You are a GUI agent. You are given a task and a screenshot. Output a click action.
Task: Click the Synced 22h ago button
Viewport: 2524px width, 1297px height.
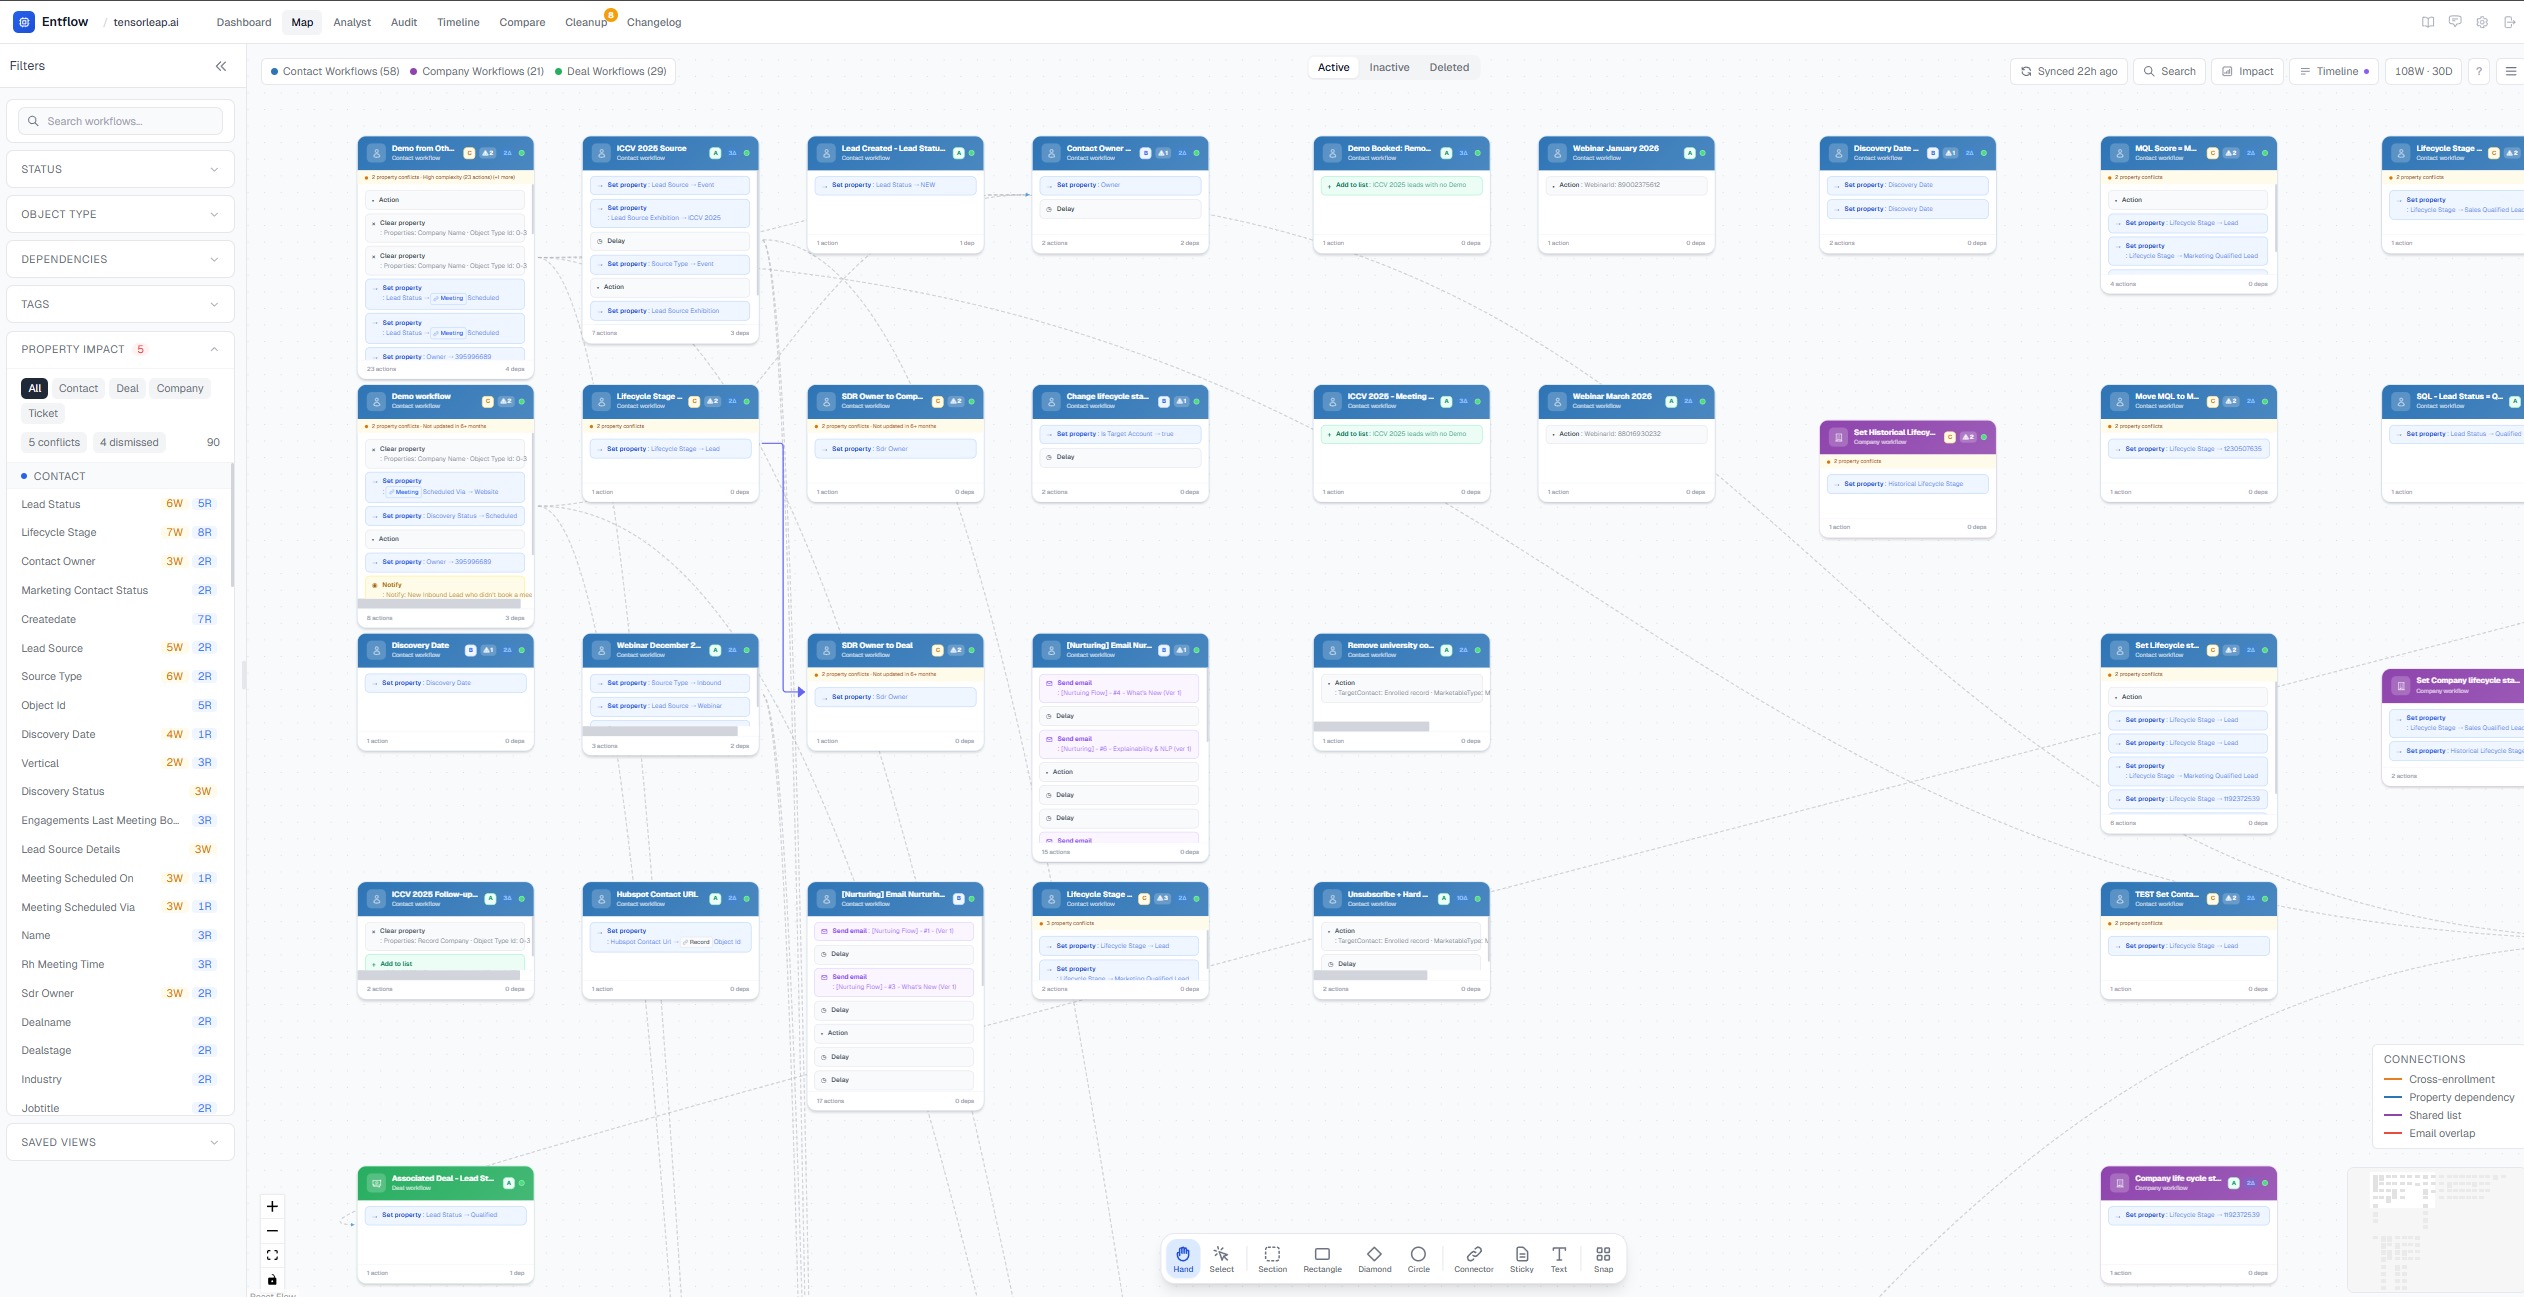[x=2069, y=71]
